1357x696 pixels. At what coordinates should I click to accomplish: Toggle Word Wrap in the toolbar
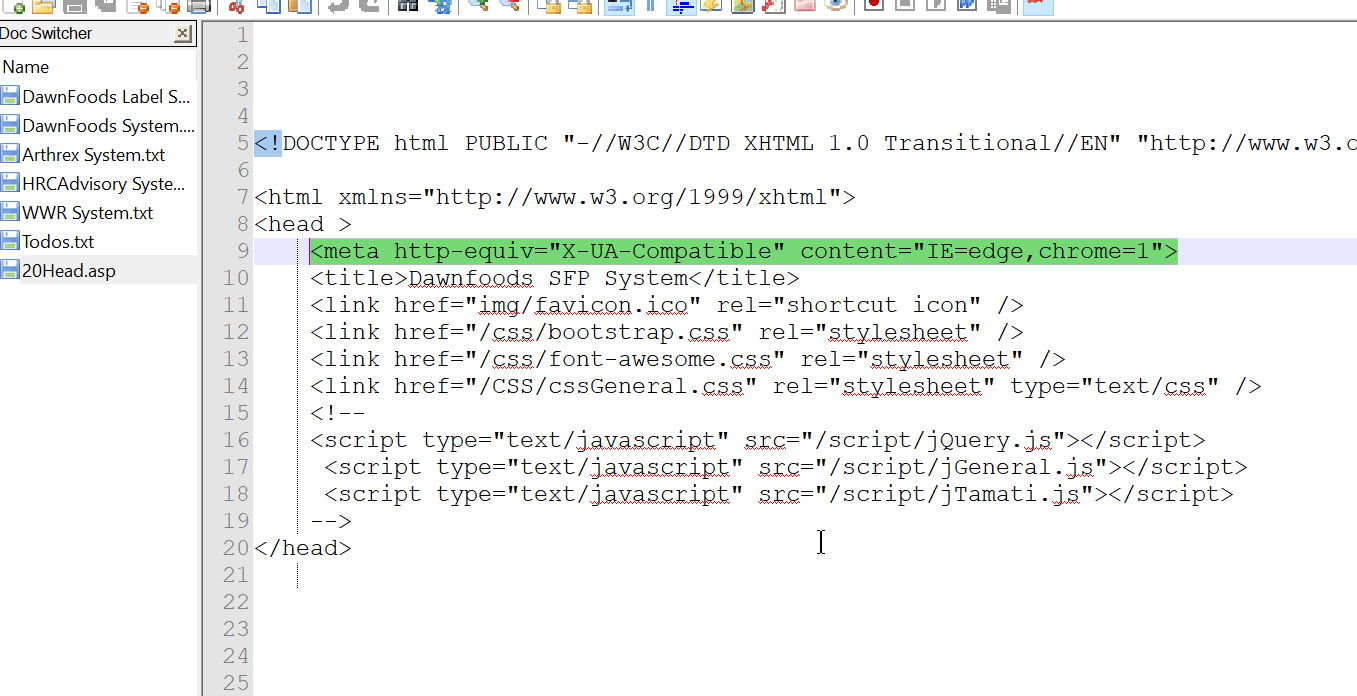click(619, 5)
